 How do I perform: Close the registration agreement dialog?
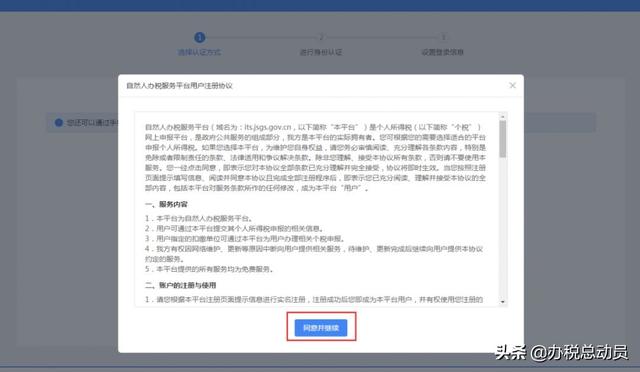pyautogui.click(x=513, y=85)
